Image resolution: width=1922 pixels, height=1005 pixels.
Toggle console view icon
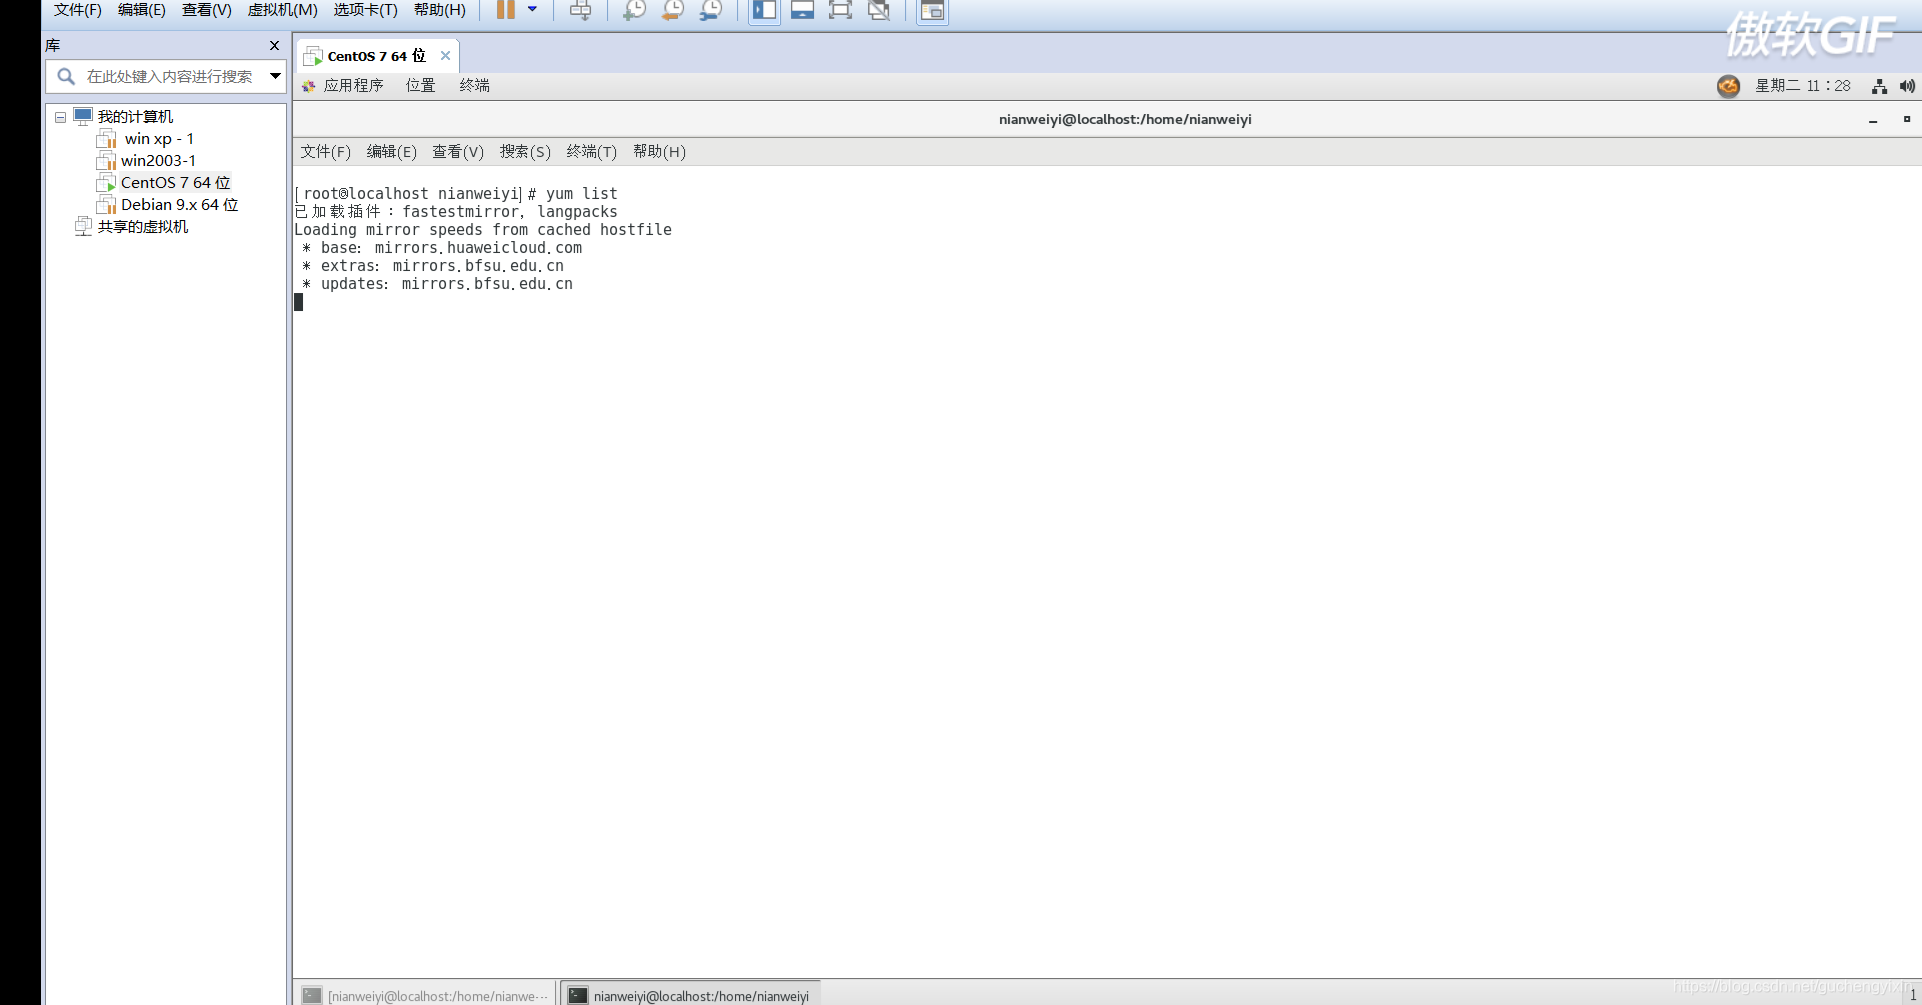932,10
